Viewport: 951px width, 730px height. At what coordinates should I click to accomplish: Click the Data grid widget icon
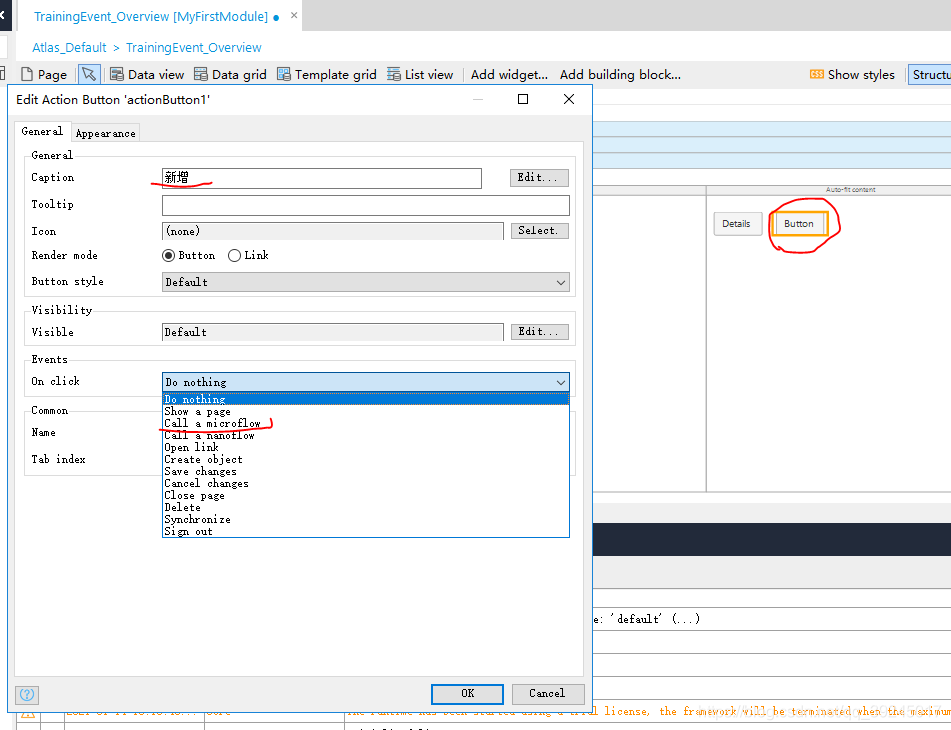click(201, 75)
